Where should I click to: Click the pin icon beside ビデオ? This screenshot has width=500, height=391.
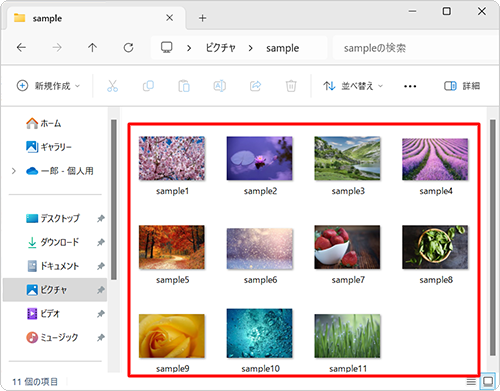tap(100, 314)
